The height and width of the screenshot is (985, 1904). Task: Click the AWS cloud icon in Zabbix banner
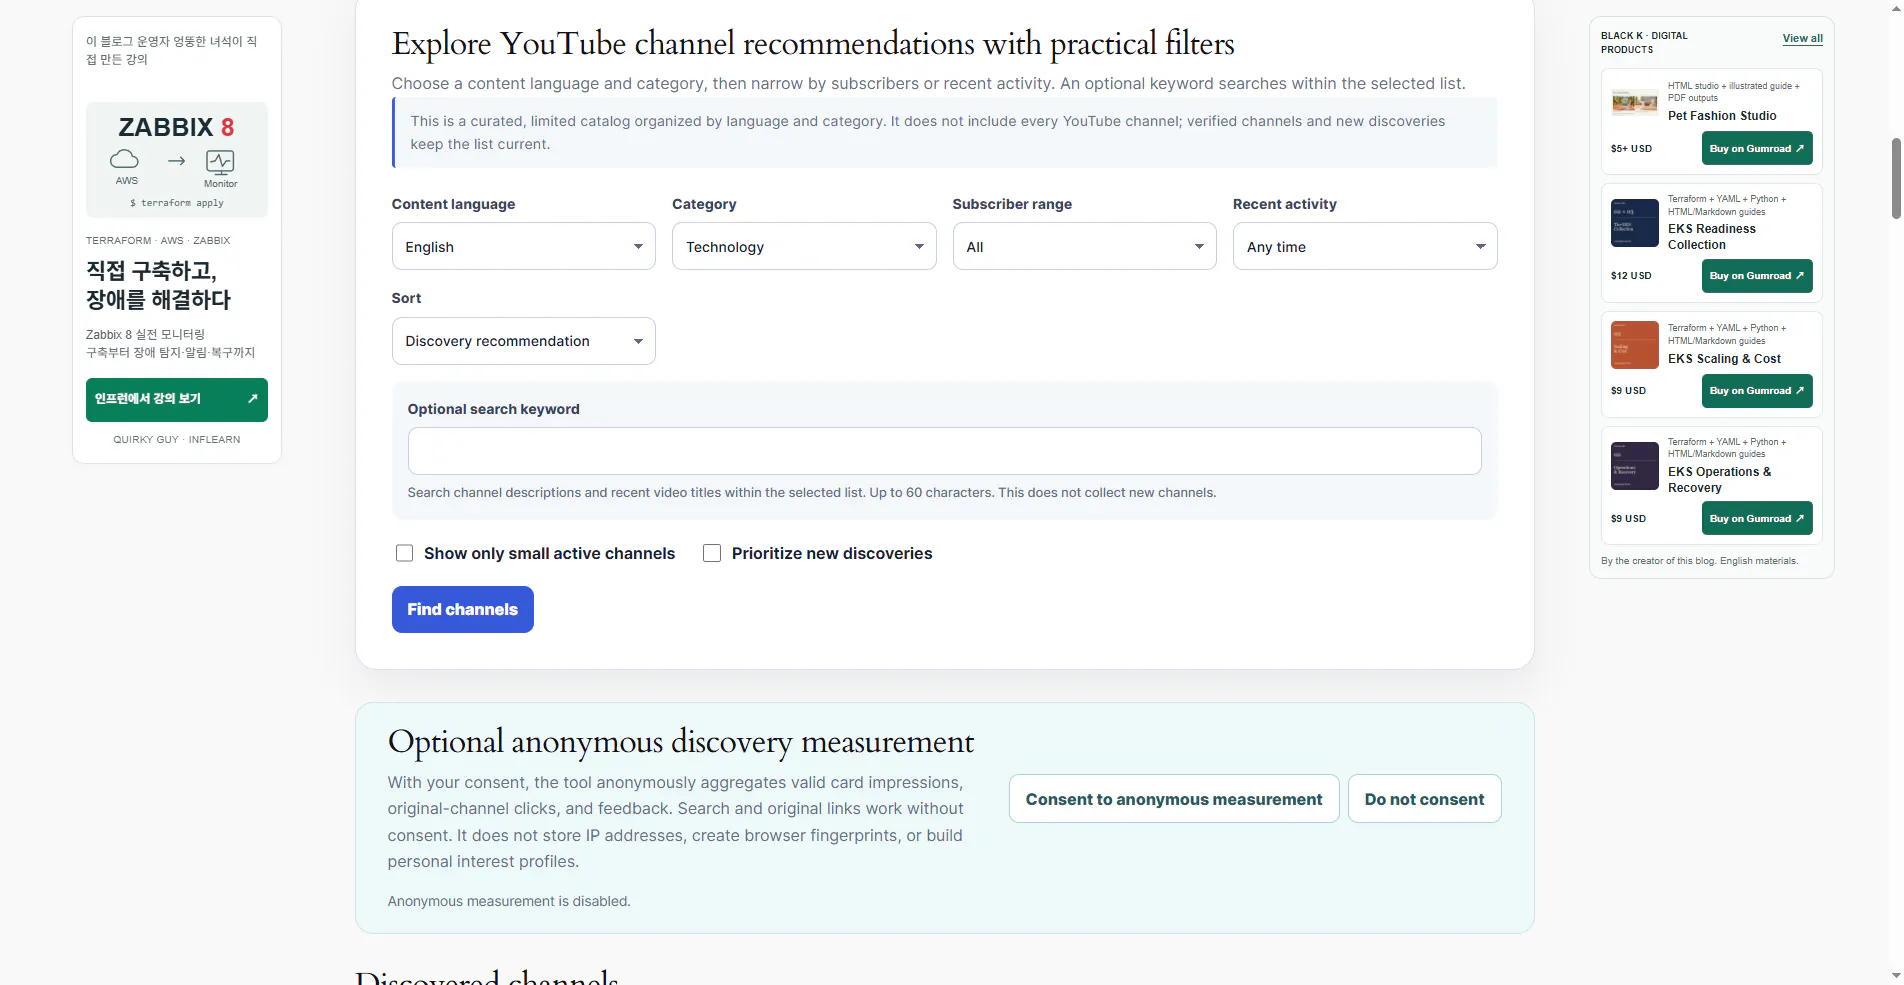pyautogui.click(x=125, y=159)
